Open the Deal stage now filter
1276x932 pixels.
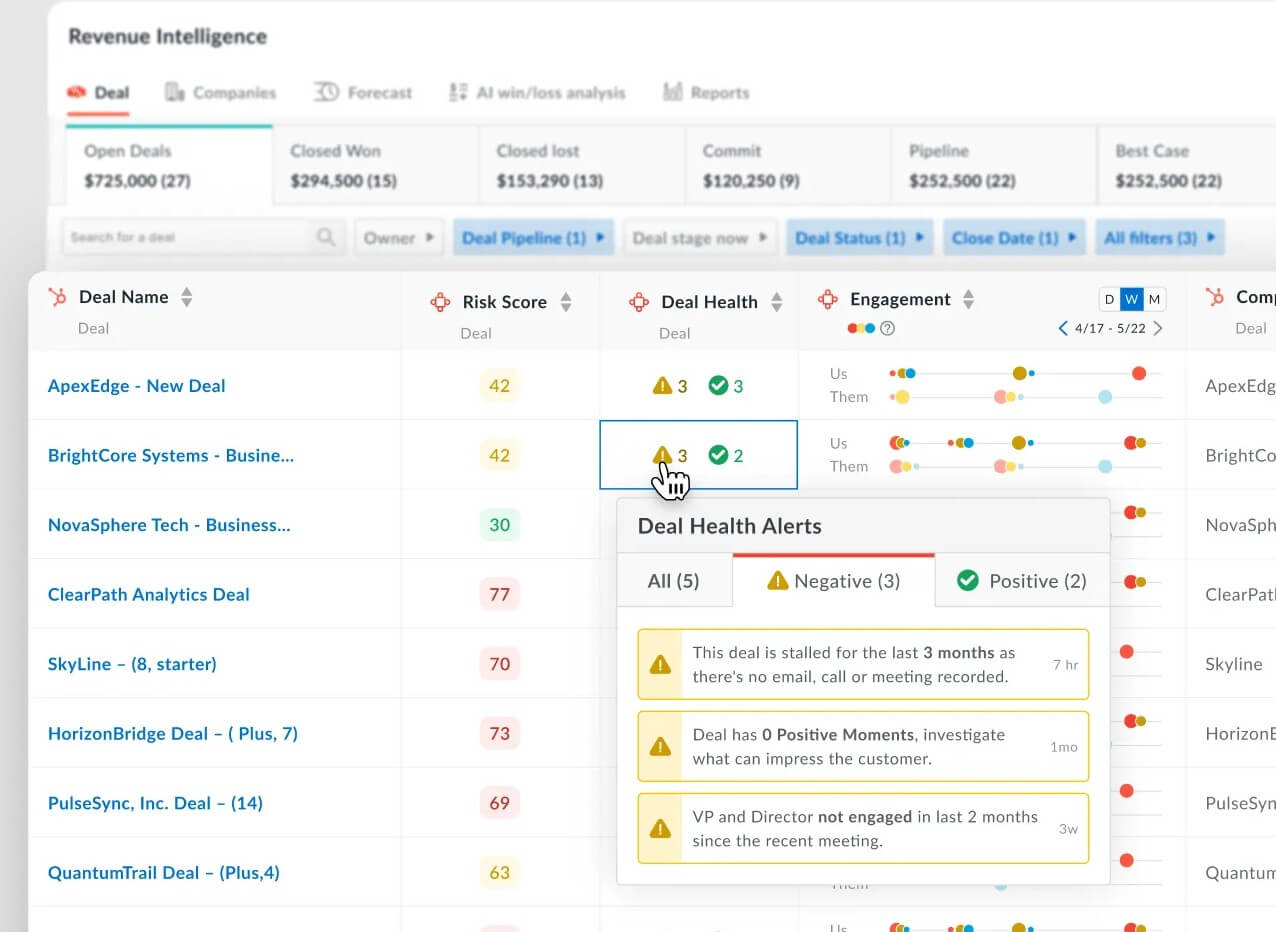click(700, 238)
